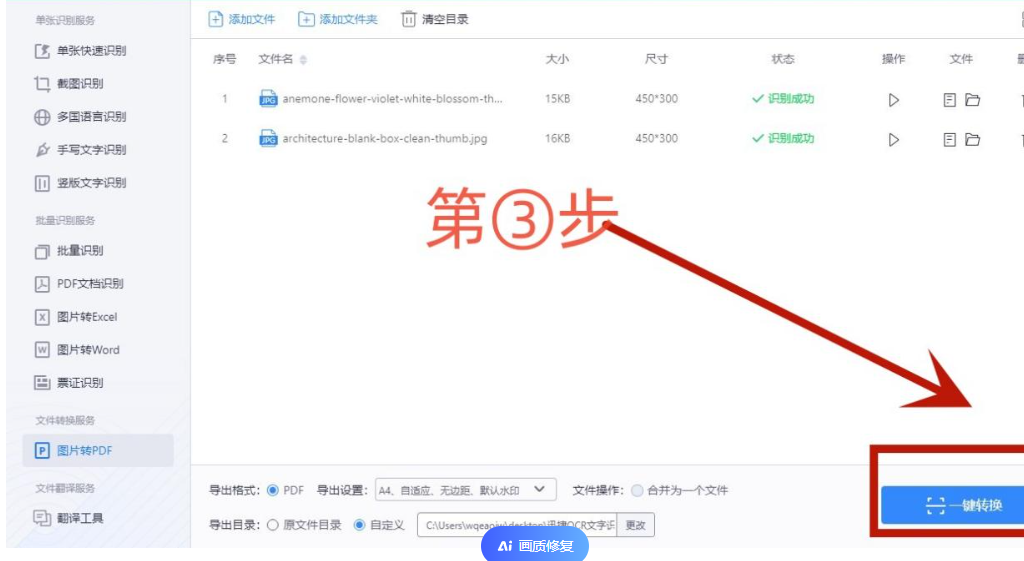The image size is (1024, 561).
Task: Click the Ai 画质修复 button
Action: pyautogui.click(x=535, y=545)
